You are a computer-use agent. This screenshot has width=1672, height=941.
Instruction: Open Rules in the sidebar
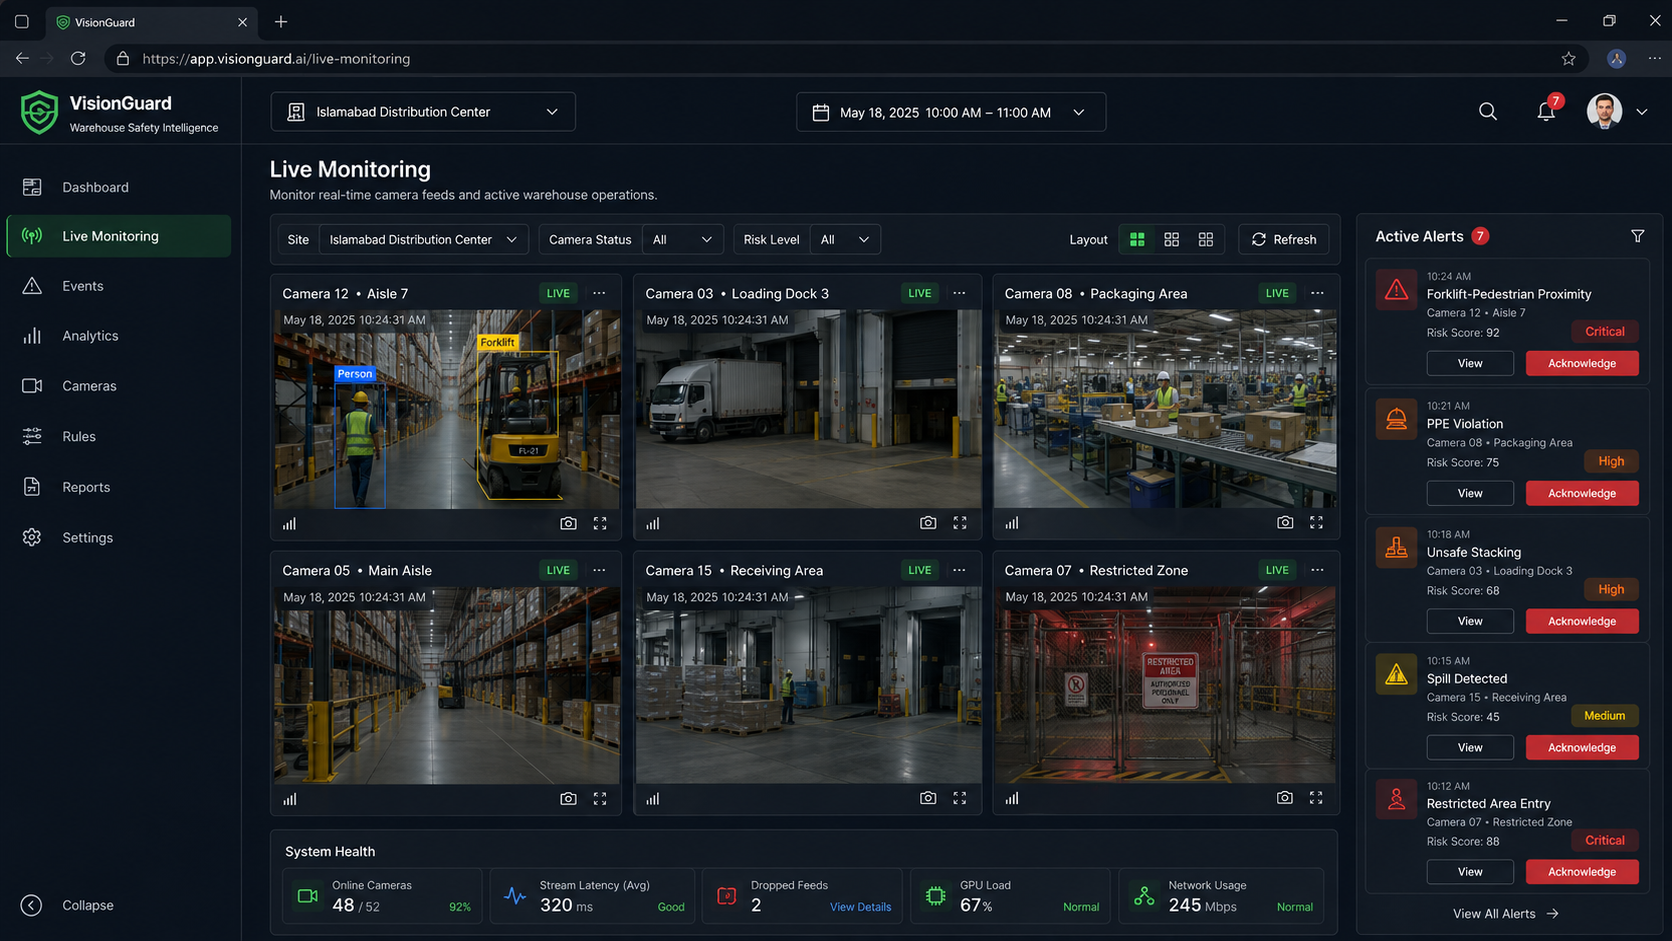pos(118,436)
